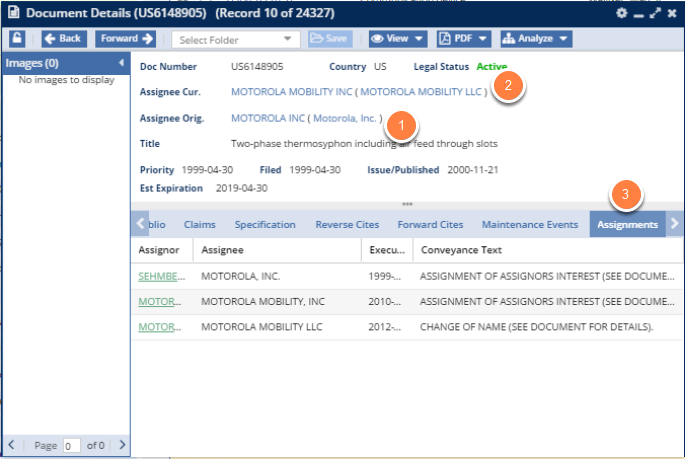Sort by Conveyance Text column header

[x=548, y=250]
